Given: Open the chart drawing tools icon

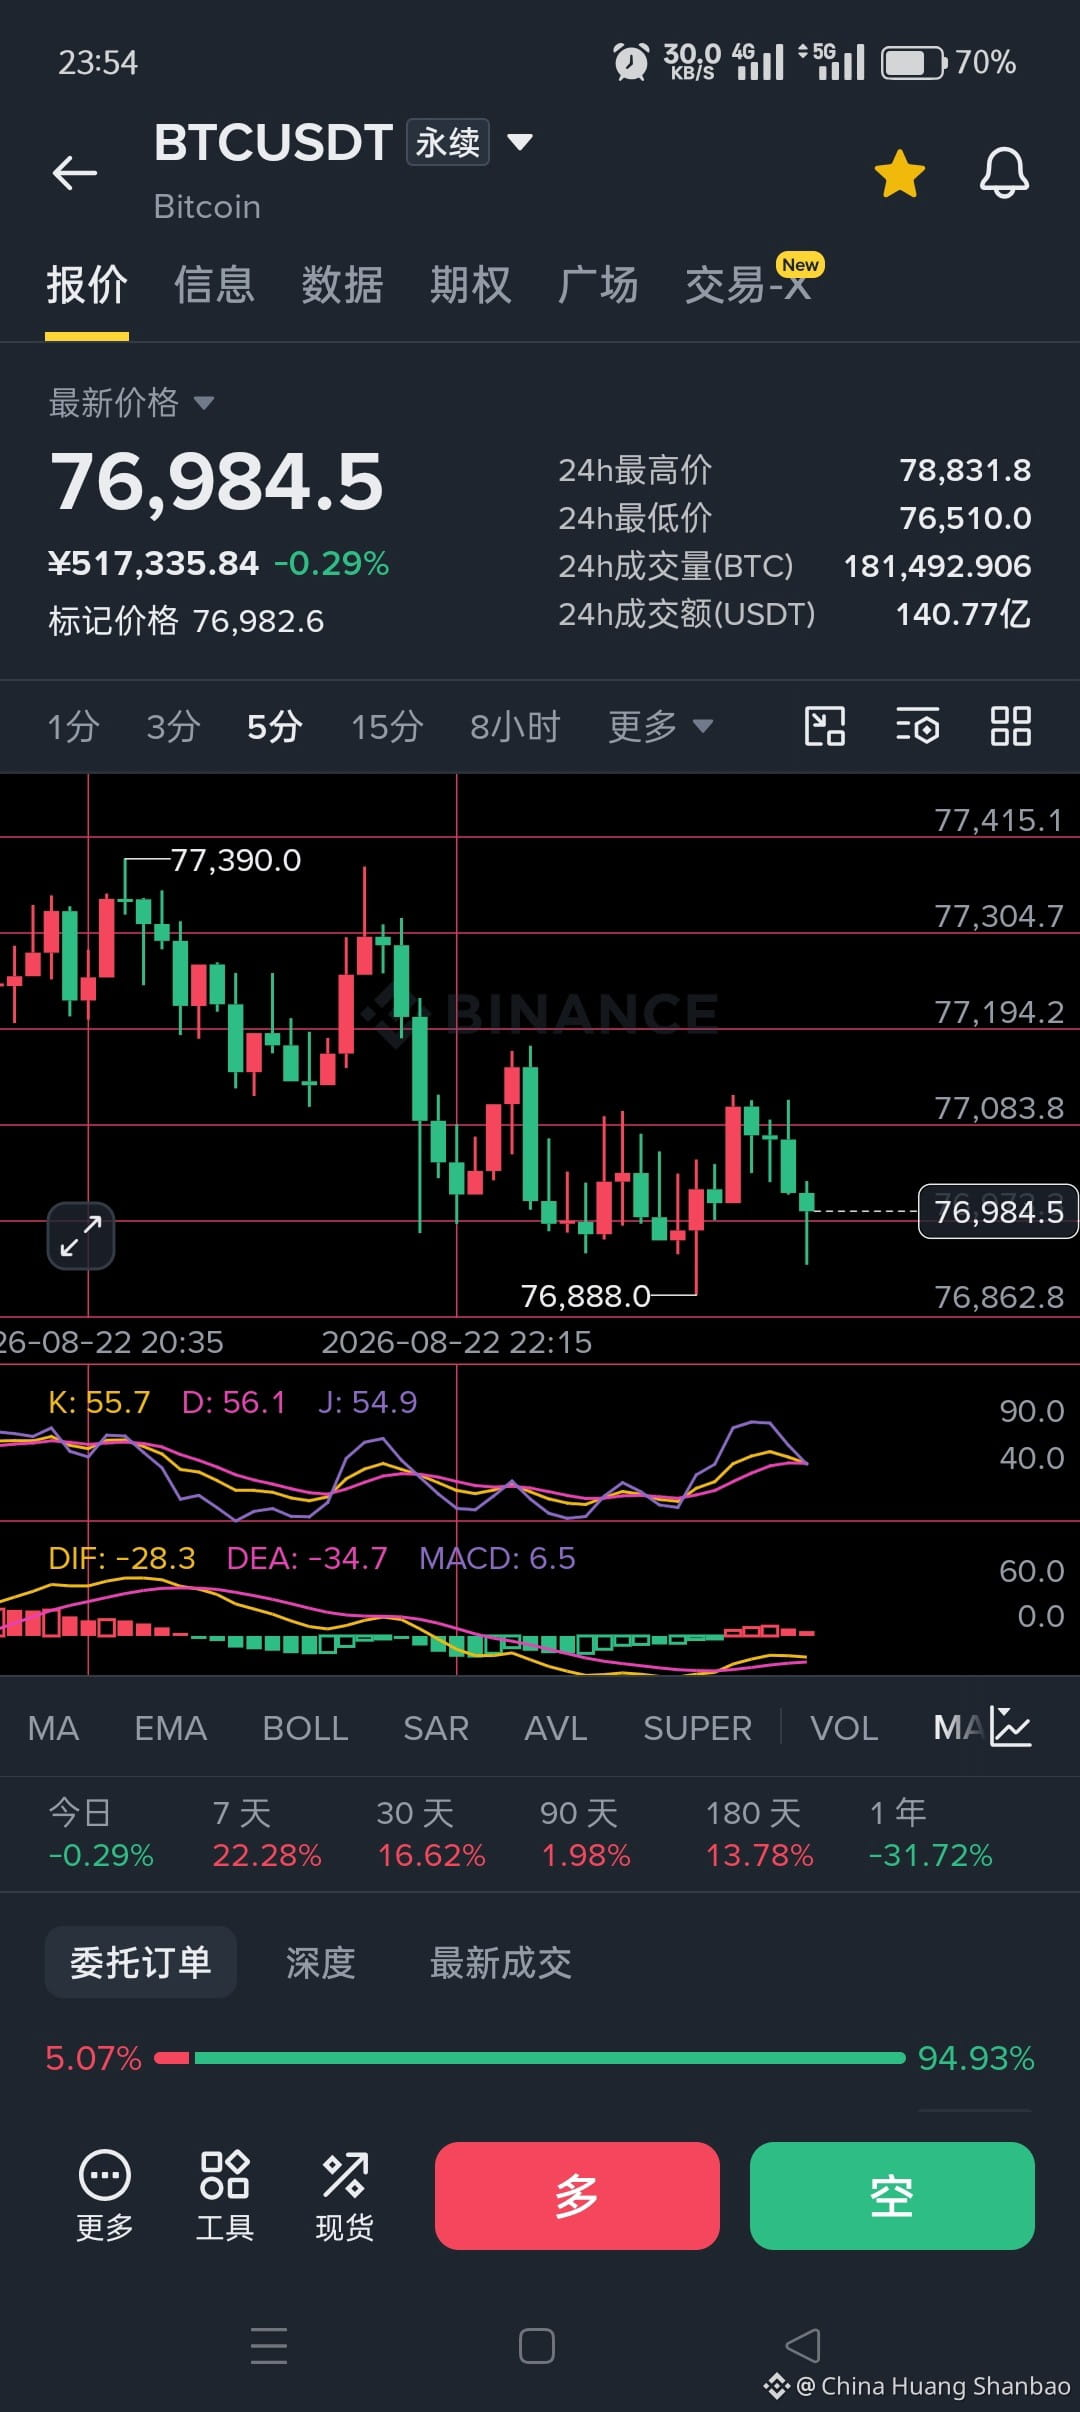Looking at the screenshot, I should (x=825, y=726).
